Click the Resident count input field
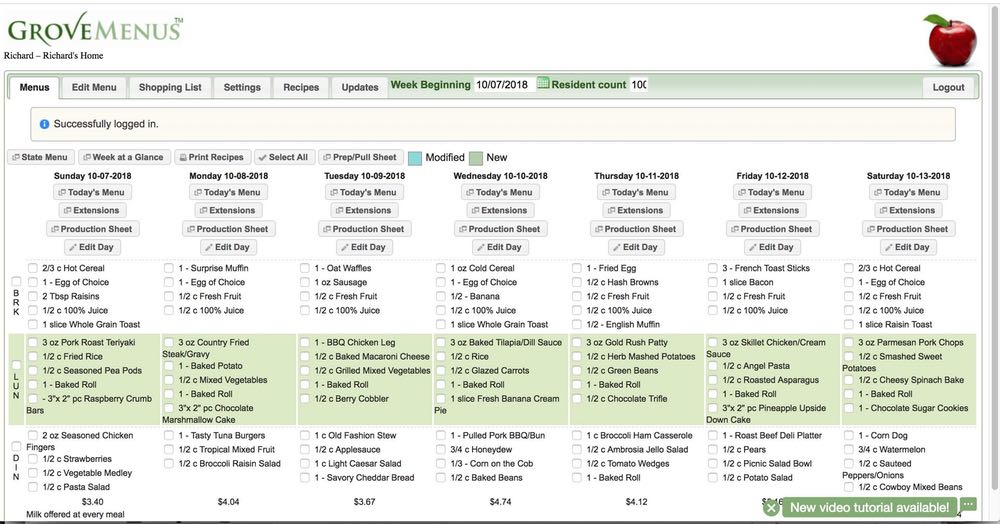This screenshot has width=1000, height=524. [639, 85]
